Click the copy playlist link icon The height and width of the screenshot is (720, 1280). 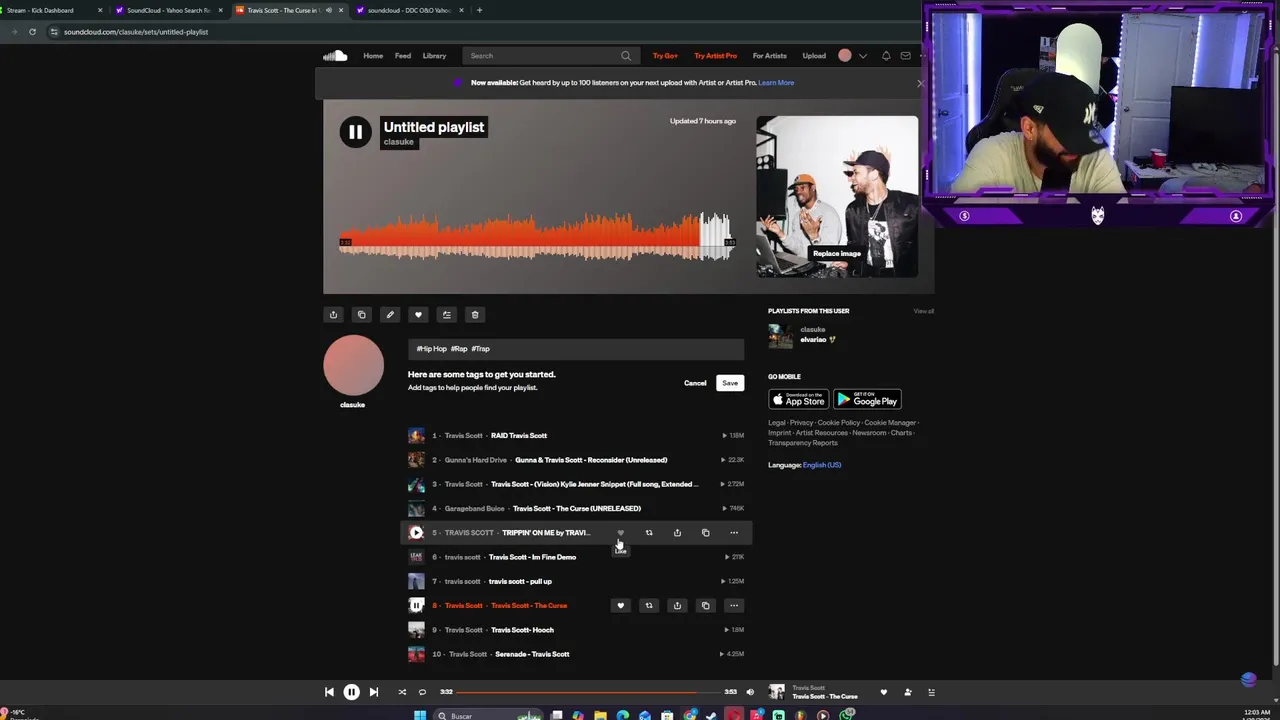click(362, 315)
